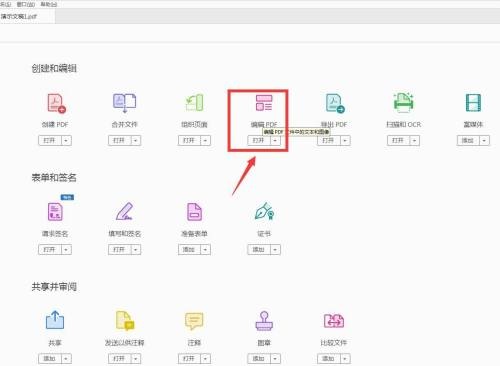This screenshot has height=366, width=500.
Task: Click the 打开 button under 注释
Action: (190, 358)
